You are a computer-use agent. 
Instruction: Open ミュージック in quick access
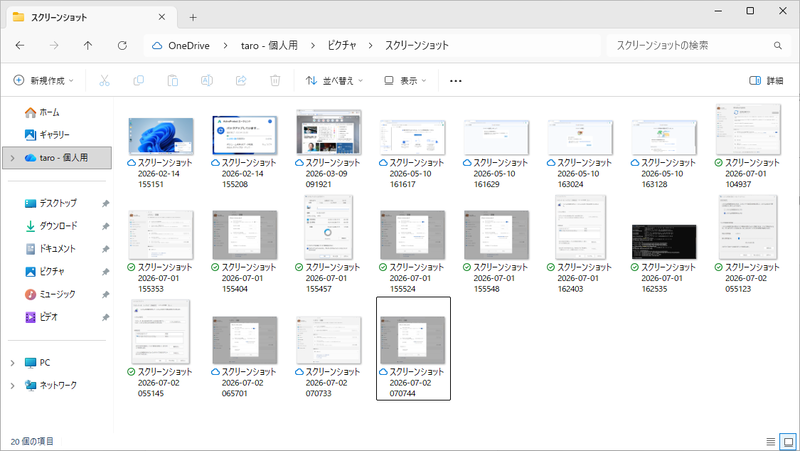(x=50, y=294)
